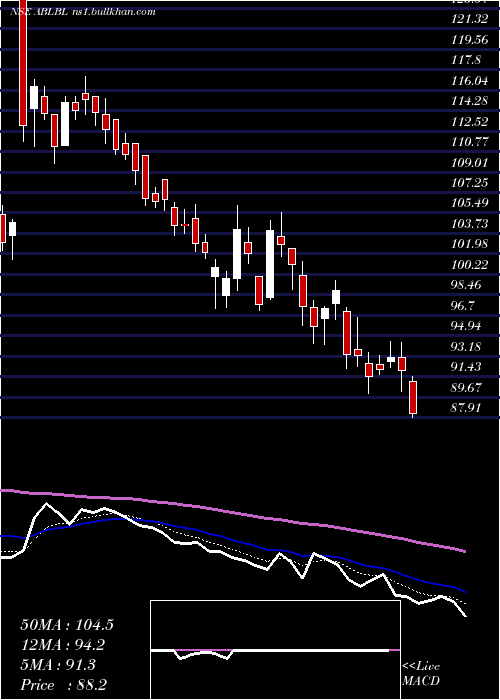The width and height of the screenshot is (500, 700).
Task: Click the 93.18 price axis label
Action: (466, 347)
